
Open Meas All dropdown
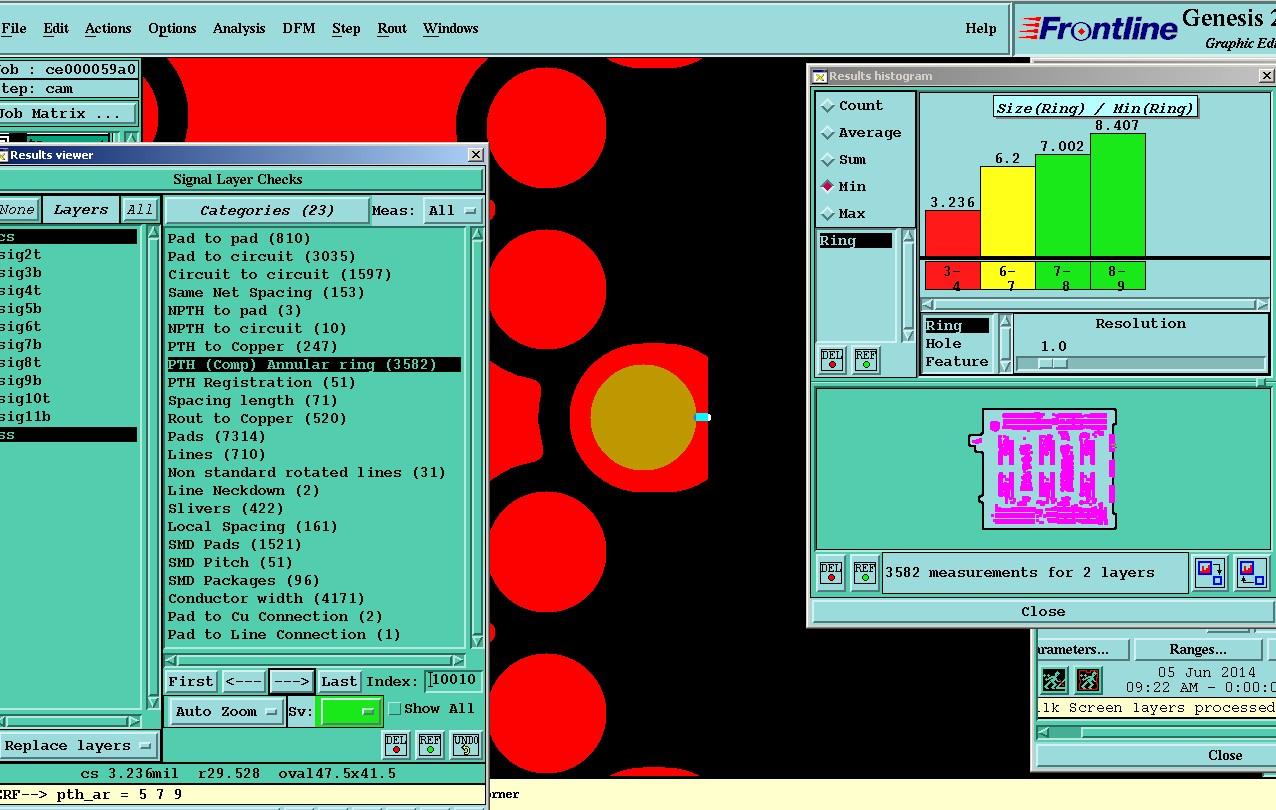(x=453, y=210)
